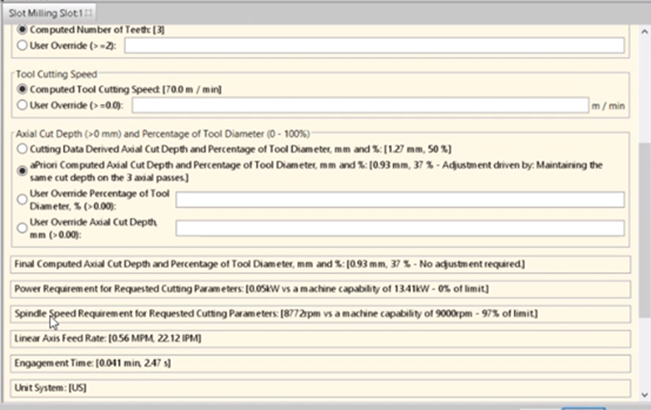Select aPriori Computed Axial Cut Depth option
The image size is (651, 410).
(22, 171)
